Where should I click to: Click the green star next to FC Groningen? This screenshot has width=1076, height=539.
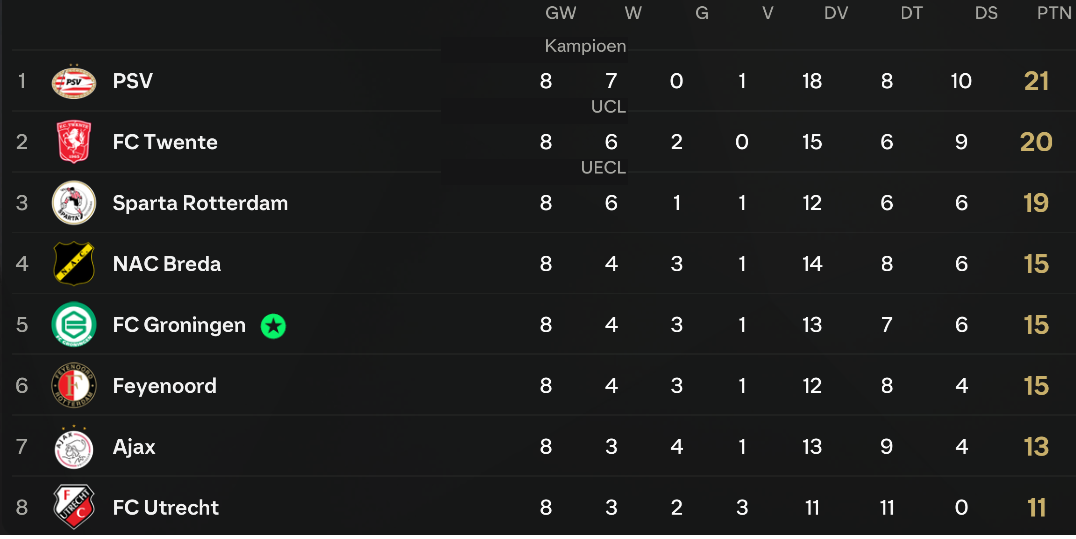point(273,325)
